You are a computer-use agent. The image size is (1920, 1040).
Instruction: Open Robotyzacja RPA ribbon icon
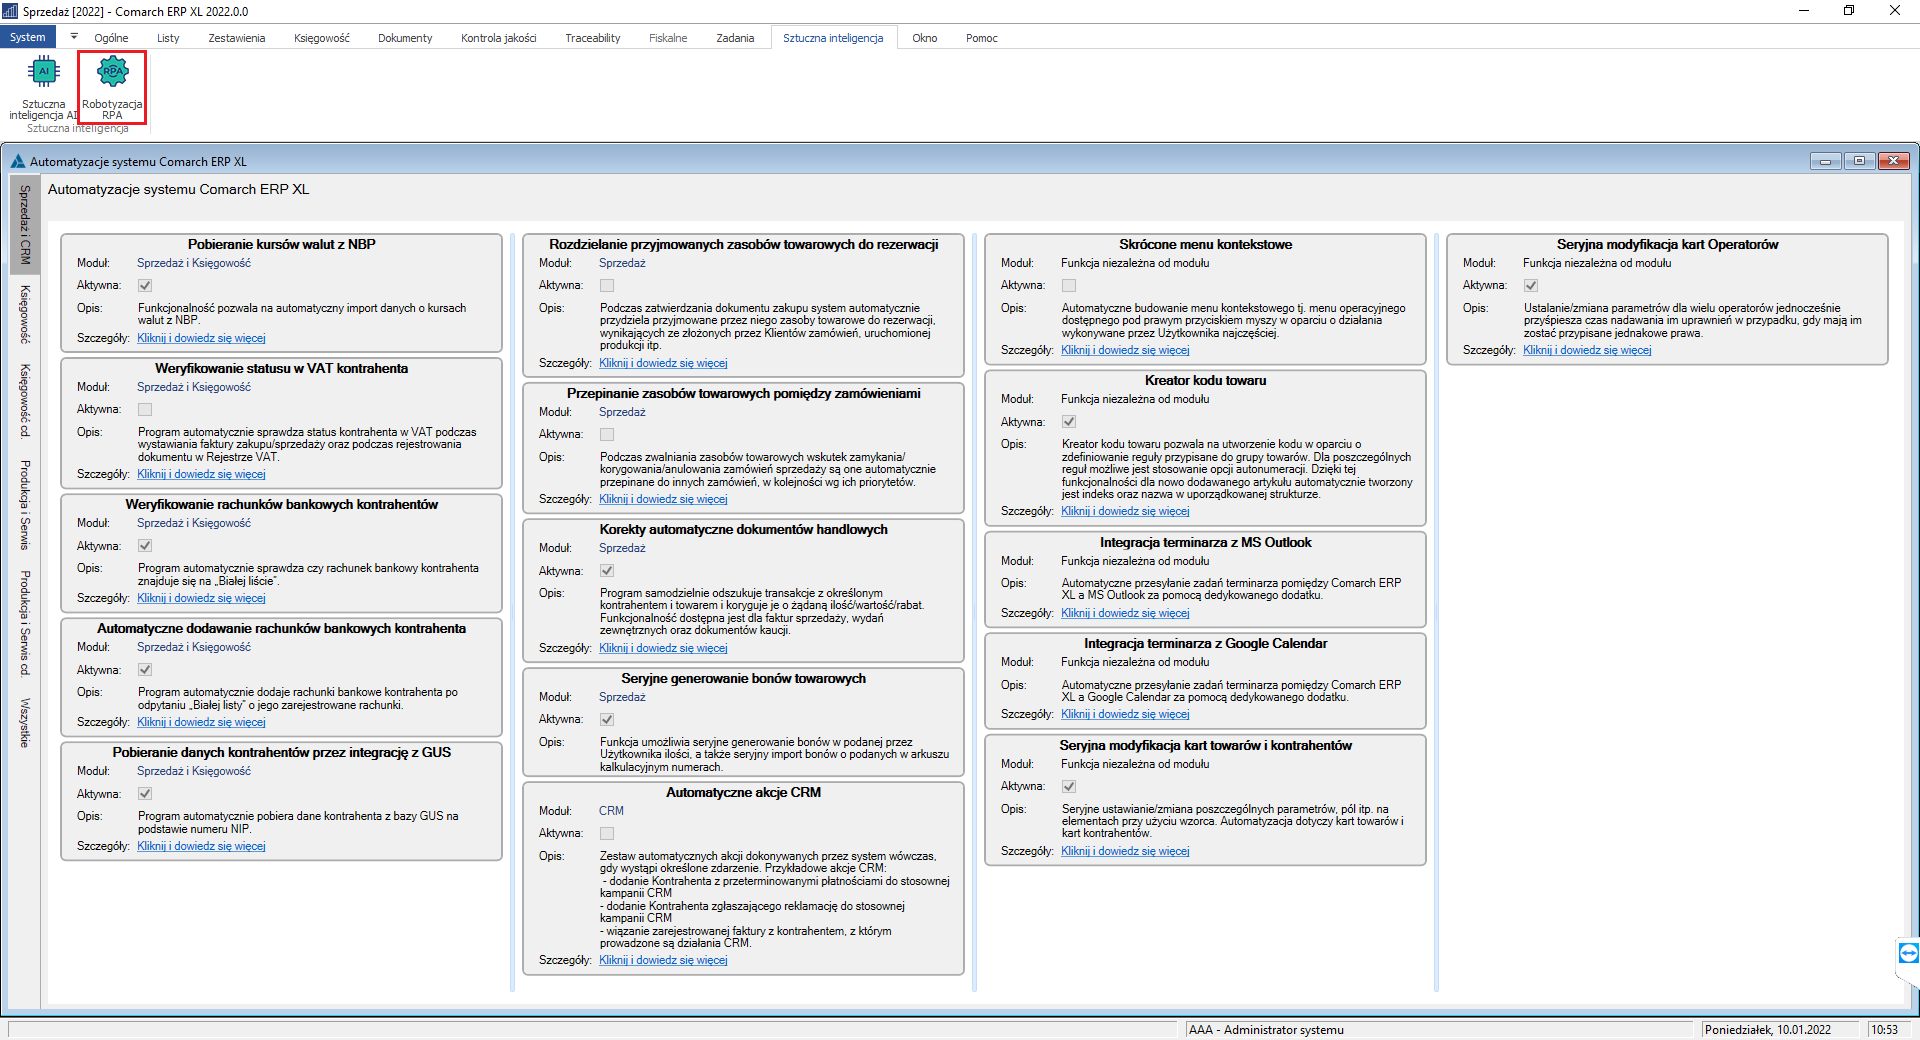pyautogui.click(x=112, y=89)
